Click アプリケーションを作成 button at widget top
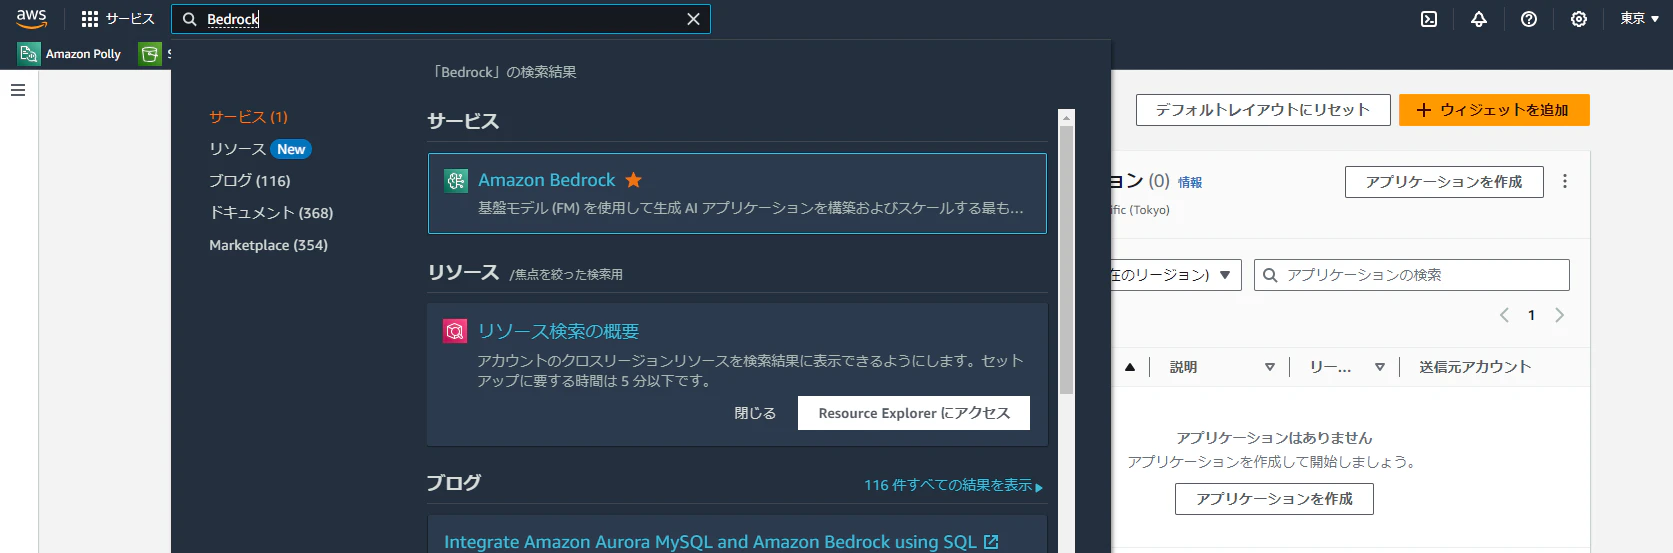This screenshot has height=553, width=1673. tap(1444, 182)
